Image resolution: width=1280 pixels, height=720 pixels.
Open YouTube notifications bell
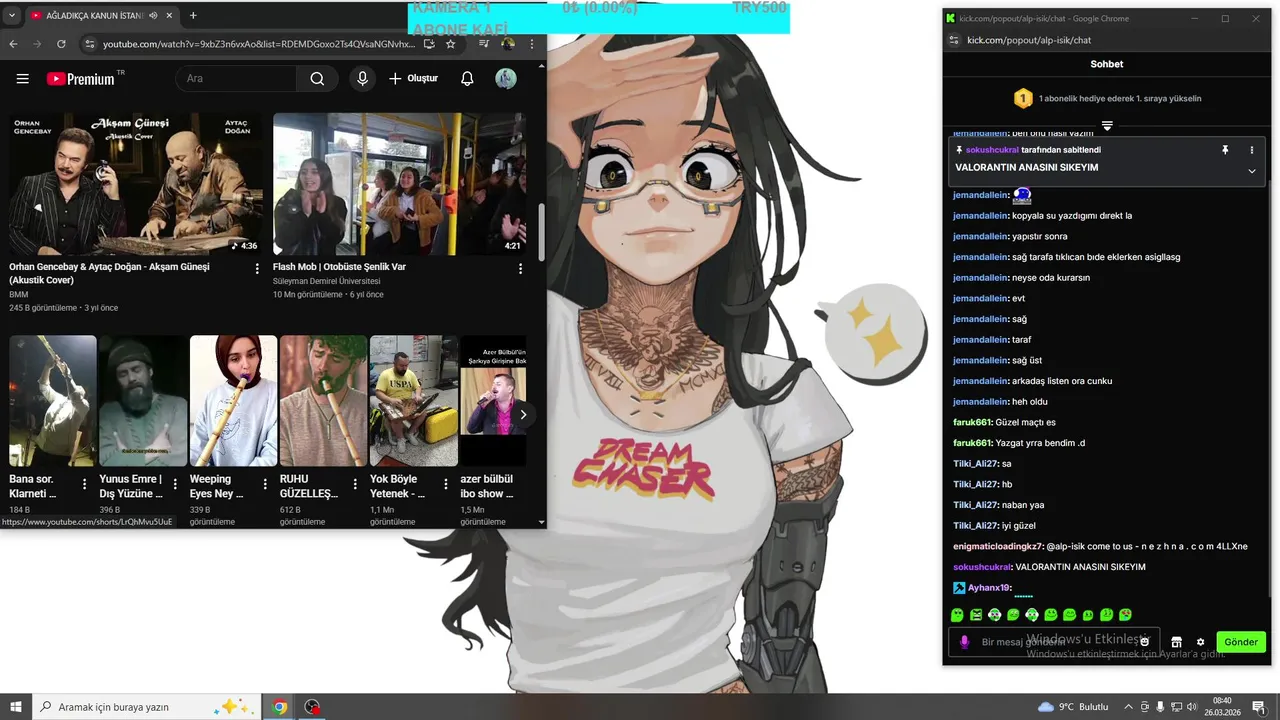[x=467, y=79]
